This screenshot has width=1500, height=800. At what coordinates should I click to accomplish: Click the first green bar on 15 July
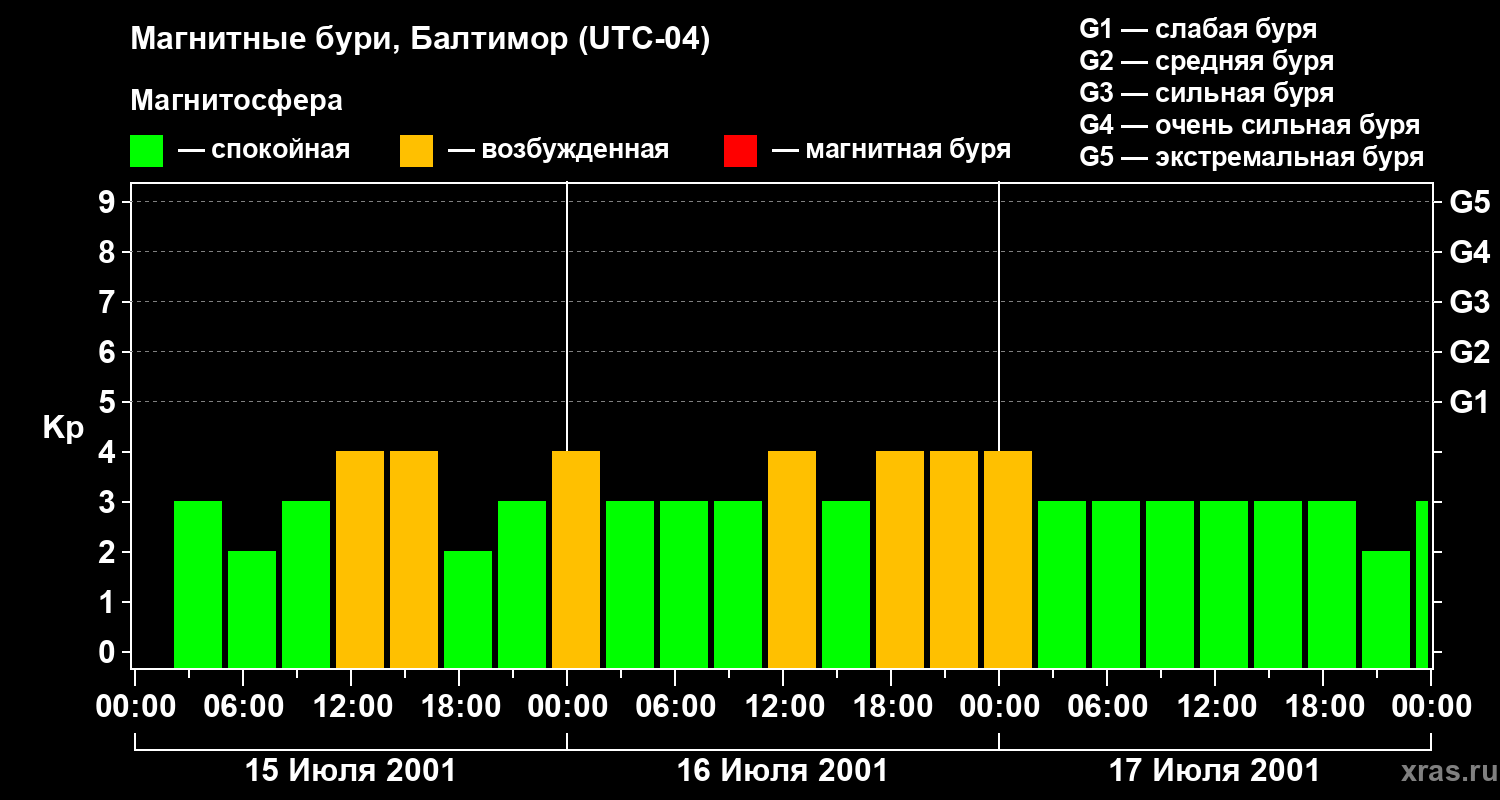(x=198, y=585)
